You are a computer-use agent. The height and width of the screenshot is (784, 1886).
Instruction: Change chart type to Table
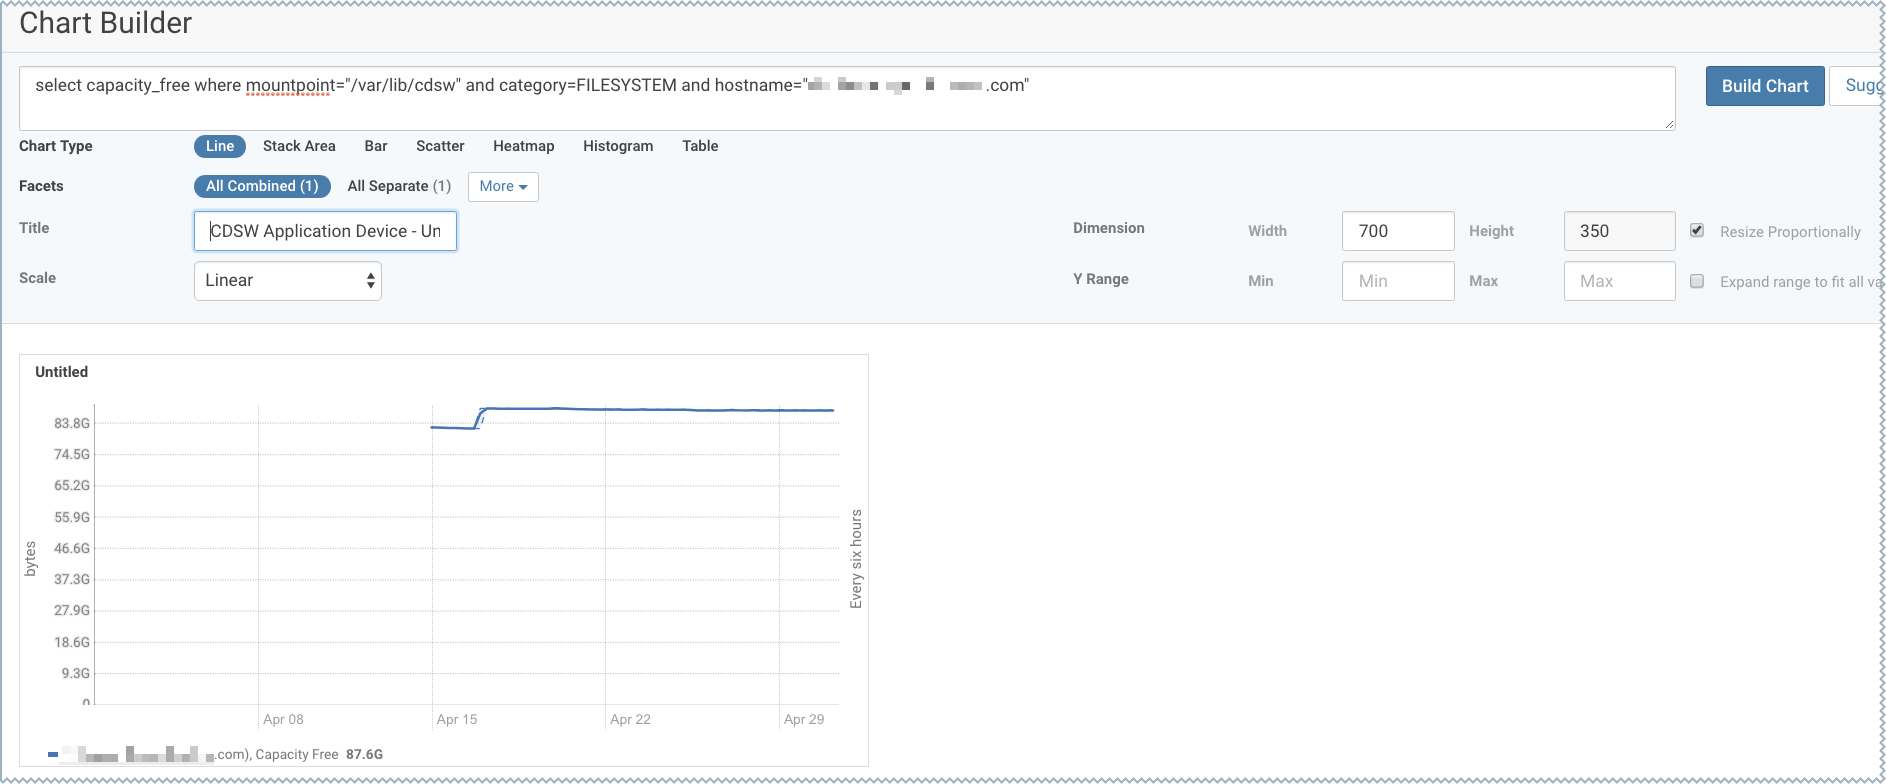[x=700, y=146]
